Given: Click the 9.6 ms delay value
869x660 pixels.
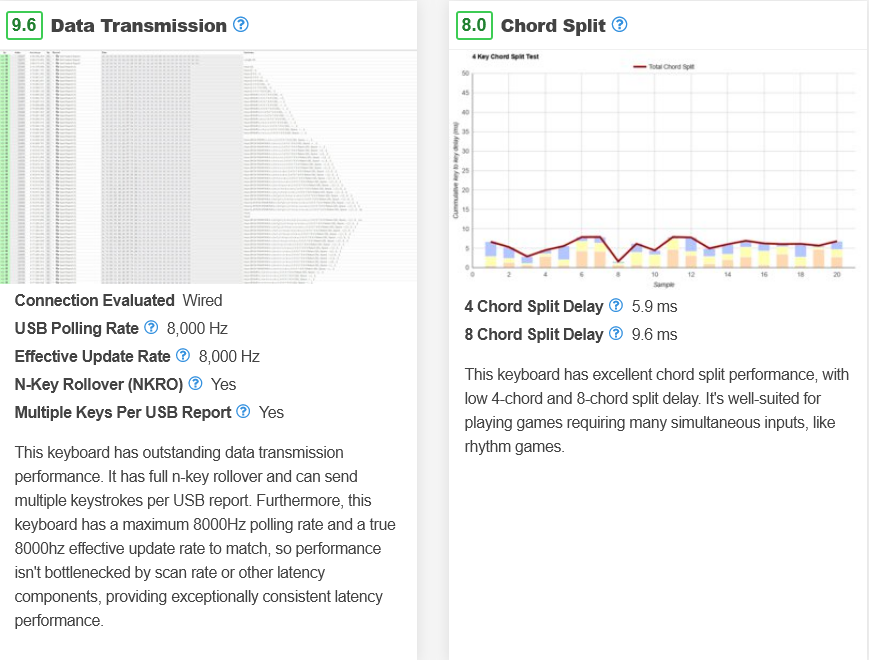Looking at the screenshot, I should (654, 334).
